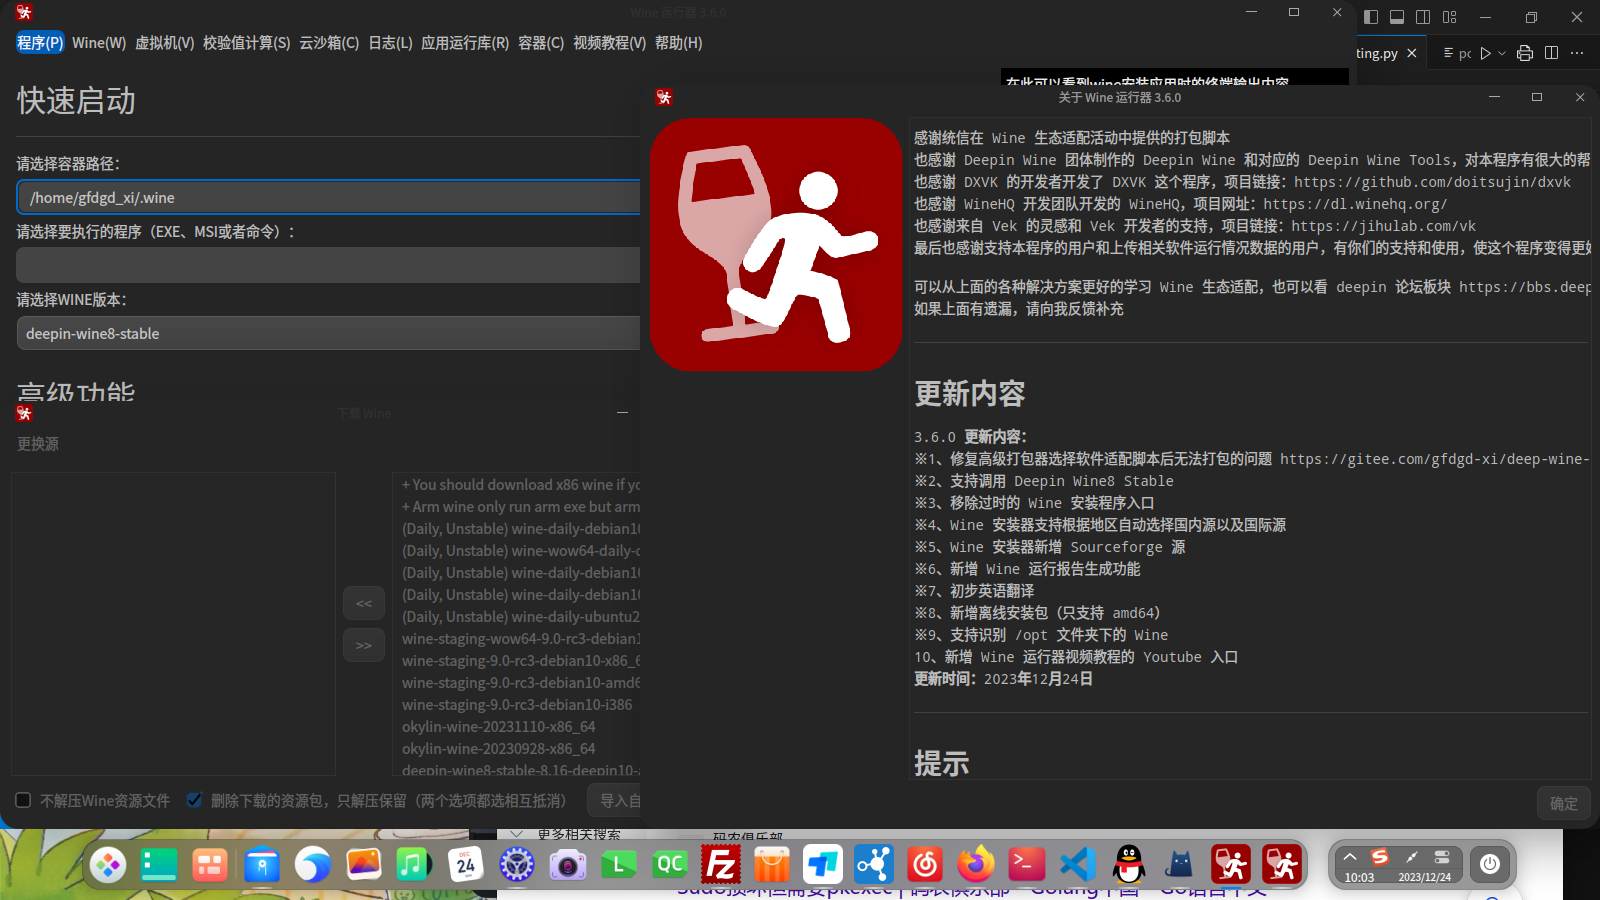Open the blue node-graph app dock icon
The image size is (1600, 900).
click(x=874, y=864)
